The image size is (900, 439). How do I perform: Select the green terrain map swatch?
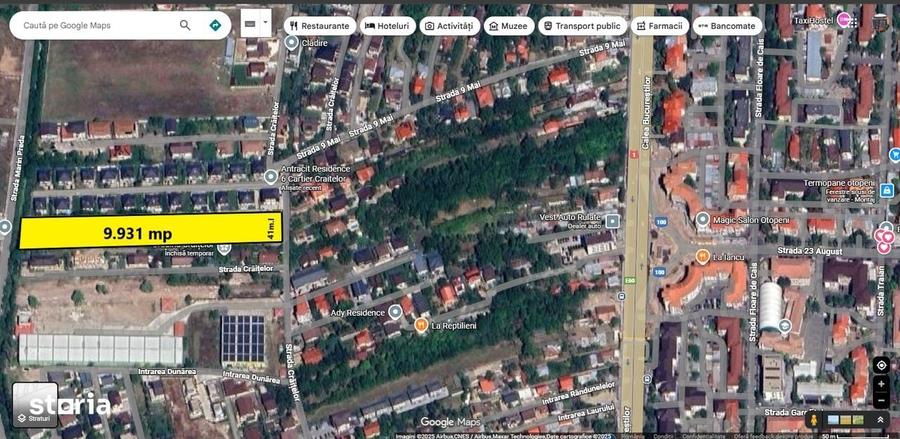(858, 420)
